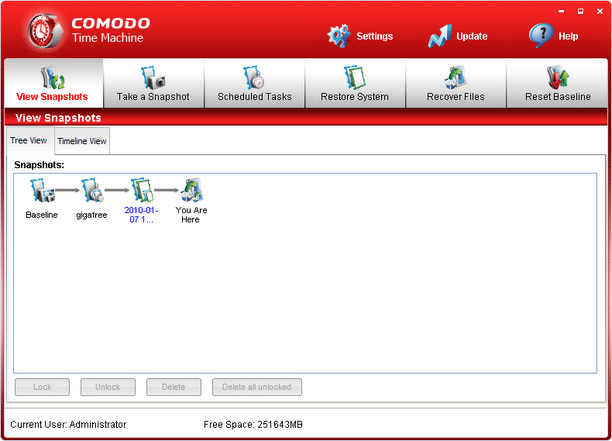The width and height of the screenshot is (612, 441).
Task: Click the Help text link
Action: (x=568, y=36)
